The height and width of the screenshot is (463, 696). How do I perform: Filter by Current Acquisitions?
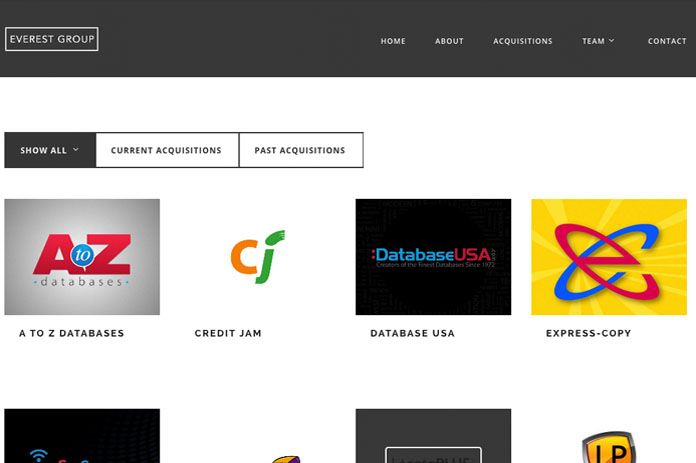166,150
